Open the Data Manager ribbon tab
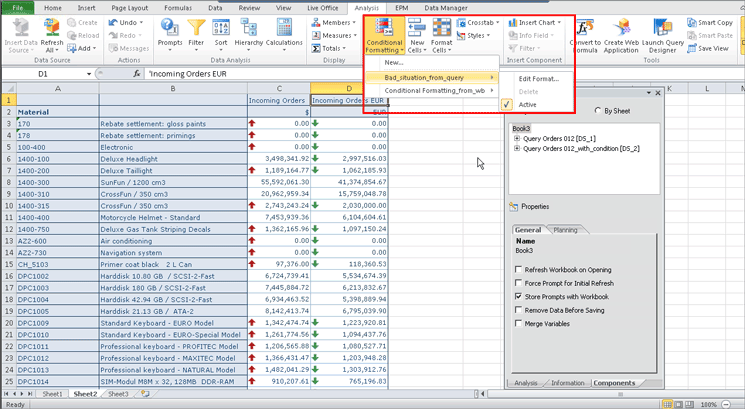The width and height of the screenshot is (745, 409). 446,8
